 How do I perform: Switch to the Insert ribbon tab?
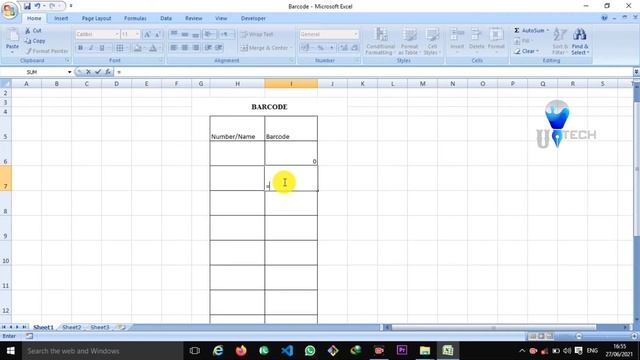(61, 18)
